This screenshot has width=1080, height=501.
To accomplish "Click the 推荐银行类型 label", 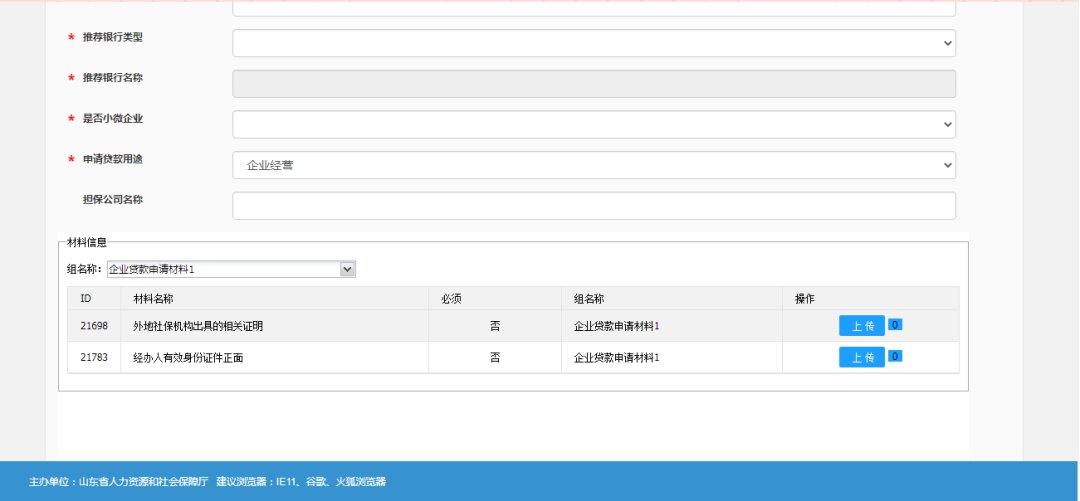I will click(113, 37).
